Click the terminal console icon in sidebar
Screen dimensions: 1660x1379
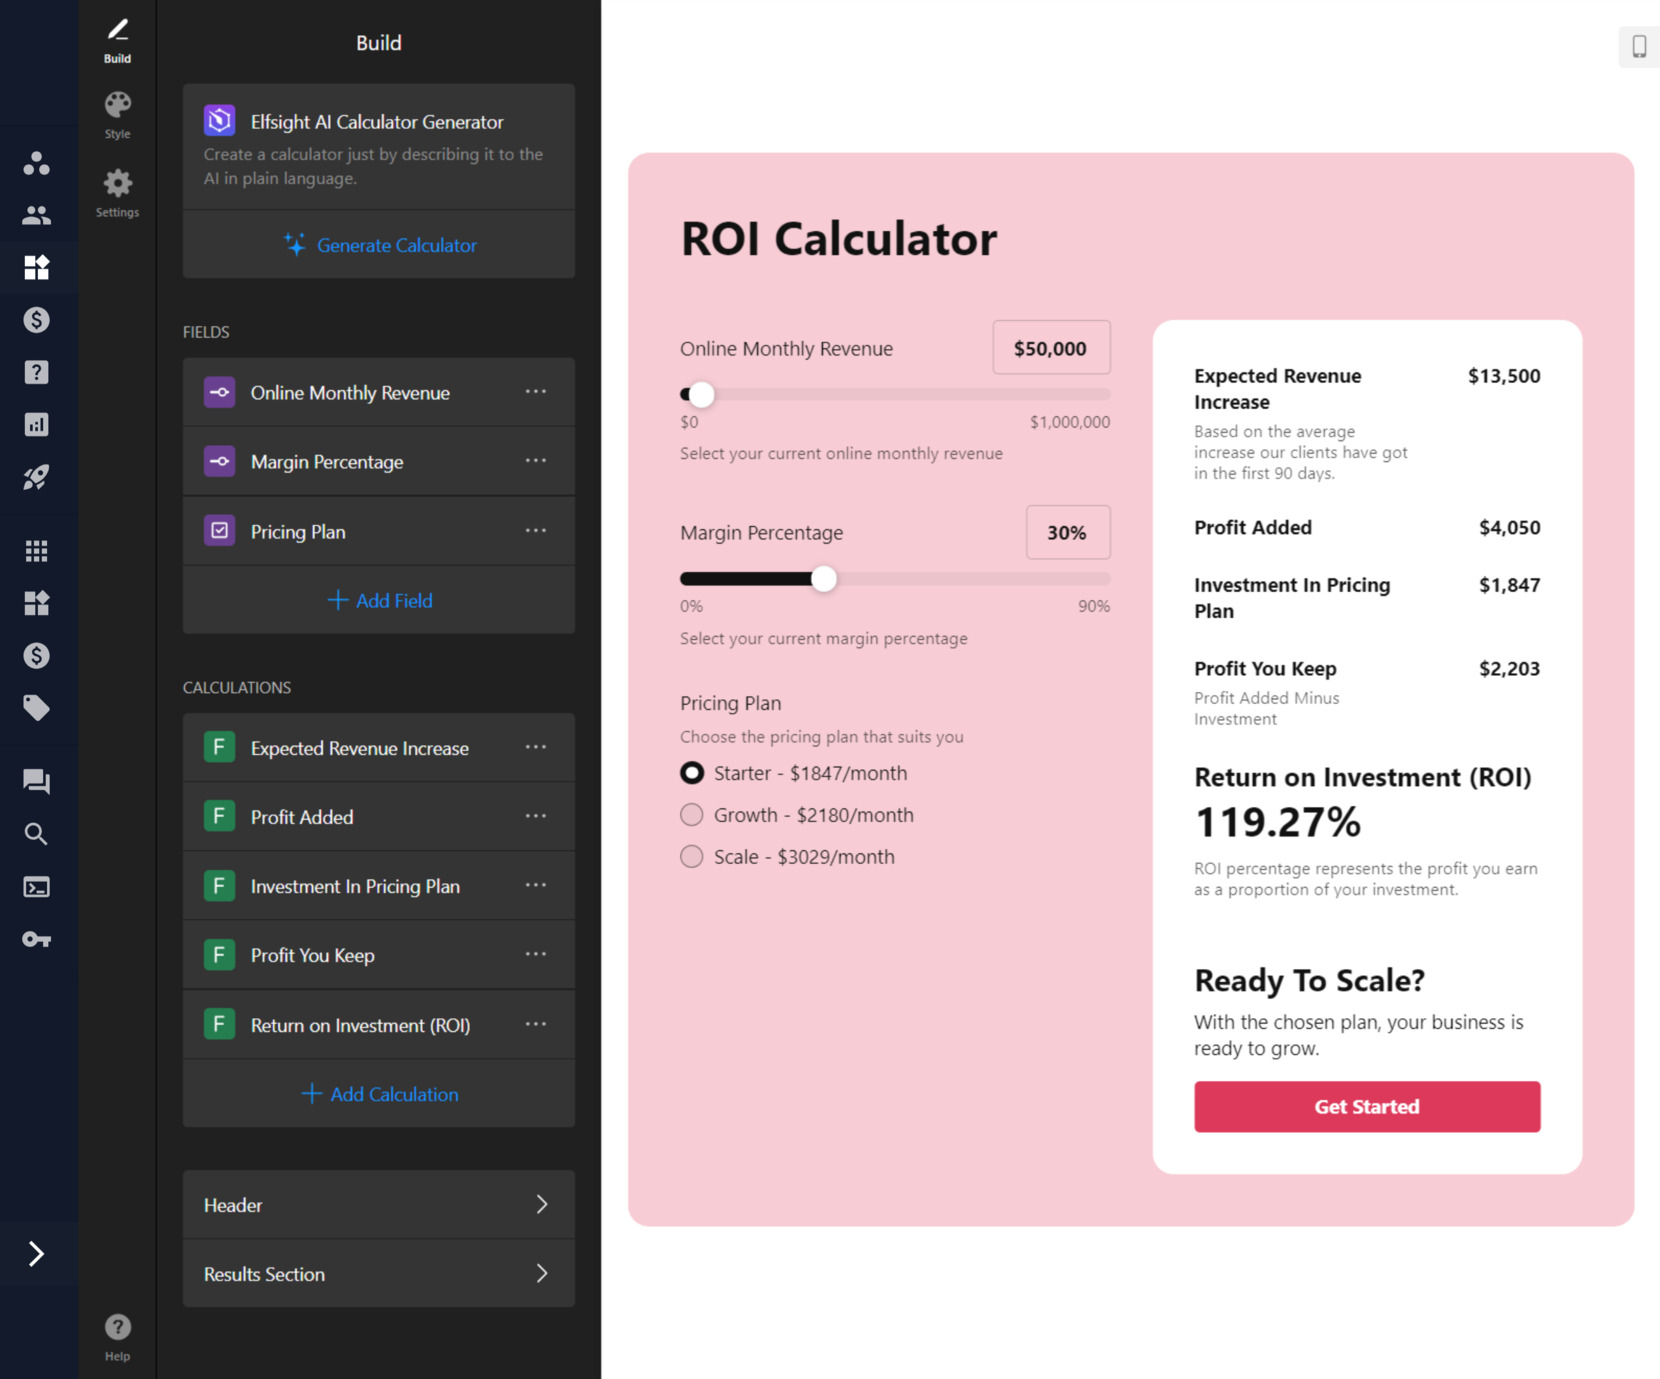(37, 886)
